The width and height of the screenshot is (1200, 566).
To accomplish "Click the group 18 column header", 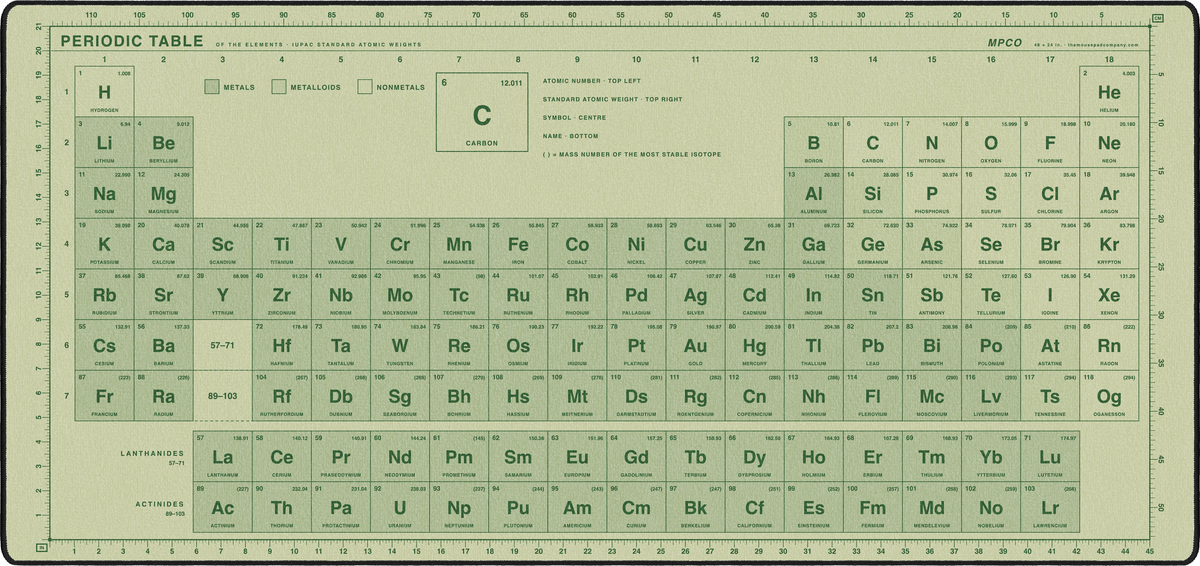I will click(1109, 60).
